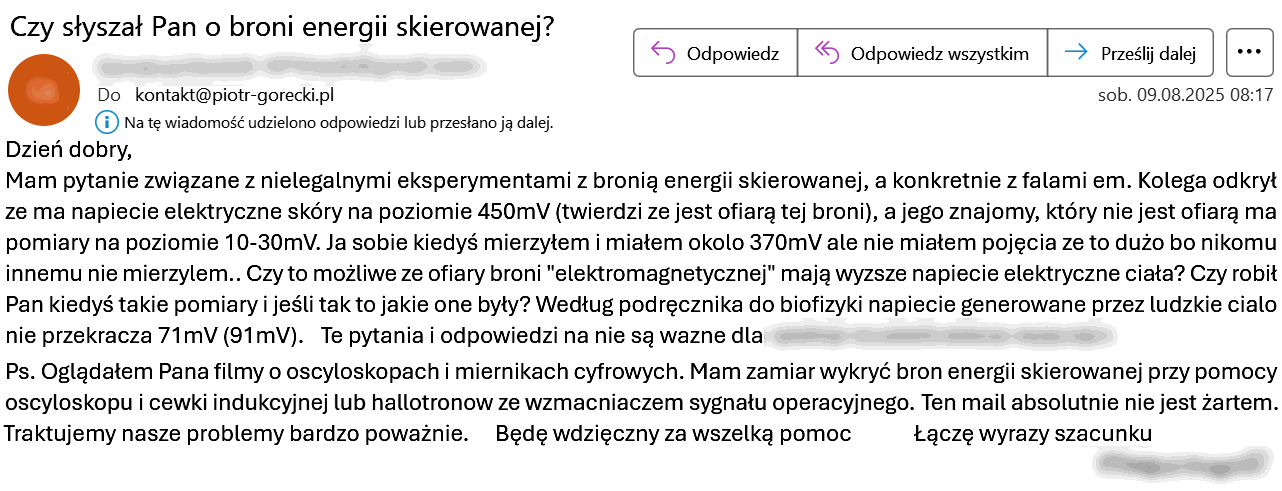Click the double-arrow reply all icon
1282x491 pixels.
[827, 53]
